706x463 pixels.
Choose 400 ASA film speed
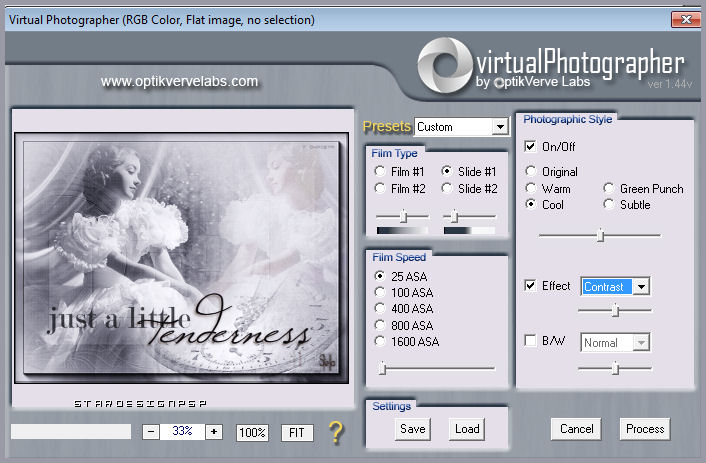click(380, 308)
